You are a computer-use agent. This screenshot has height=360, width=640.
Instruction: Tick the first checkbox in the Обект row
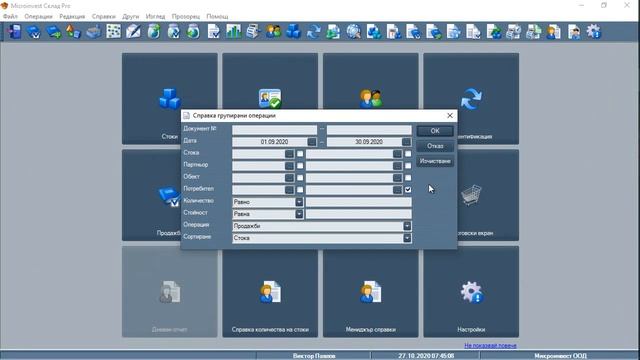300,178
